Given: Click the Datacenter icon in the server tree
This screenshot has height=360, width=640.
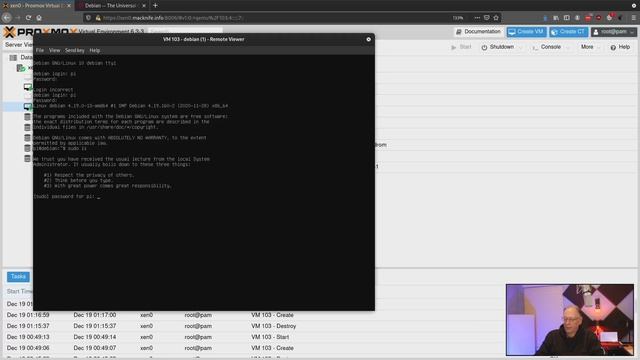Looking at the screenshot, I should pyautogui.click(x=13, y=58).
